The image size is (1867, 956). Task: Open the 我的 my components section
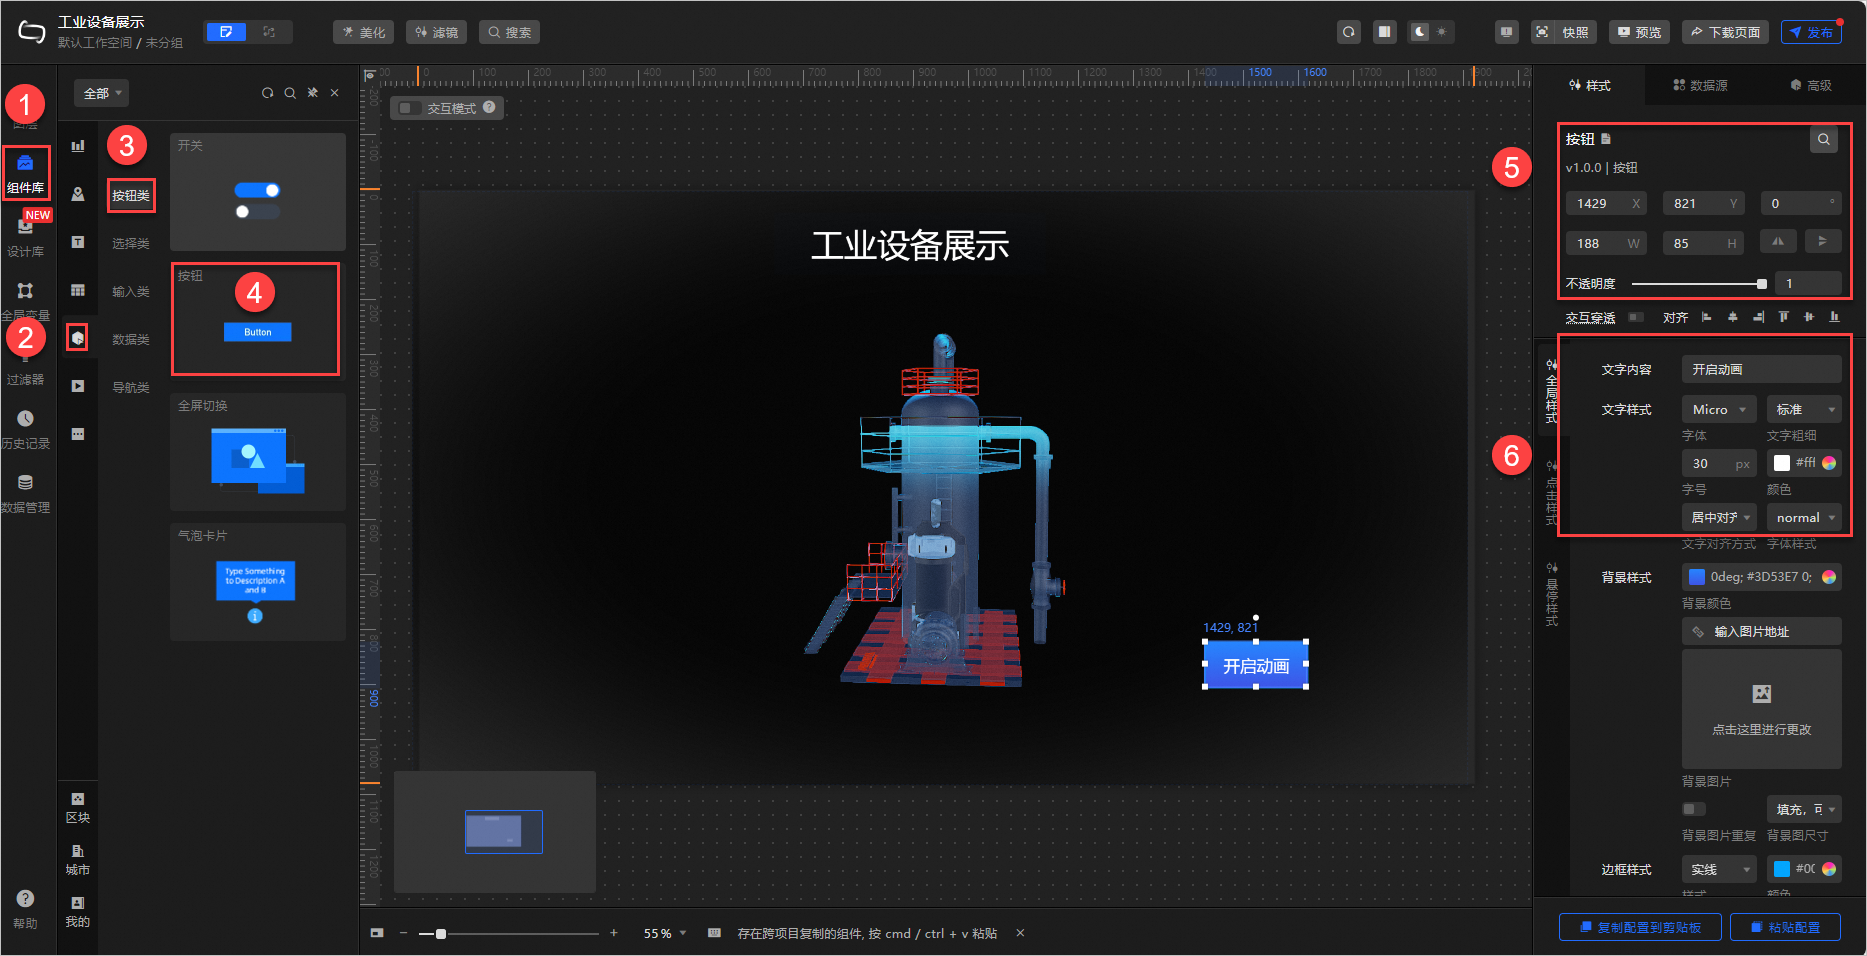(x=78, y=912)
